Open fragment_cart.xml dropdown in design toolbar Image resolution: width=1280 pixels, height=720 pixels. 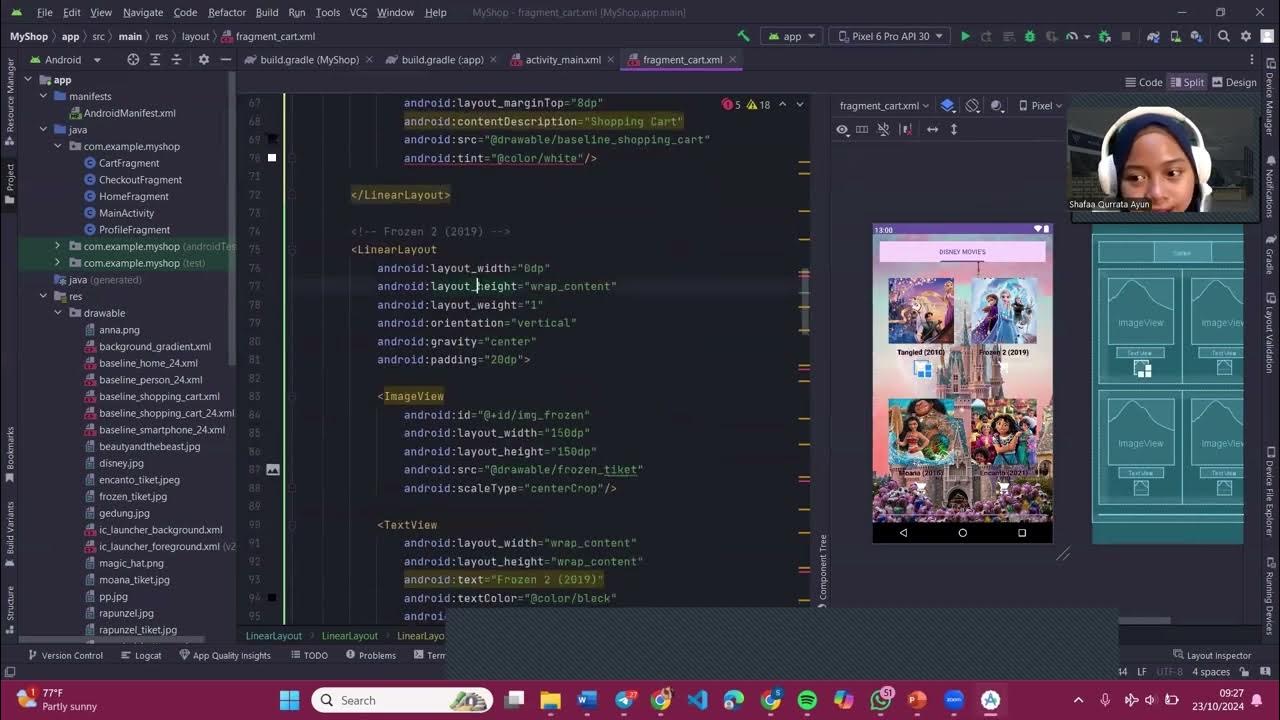(884, 105)
